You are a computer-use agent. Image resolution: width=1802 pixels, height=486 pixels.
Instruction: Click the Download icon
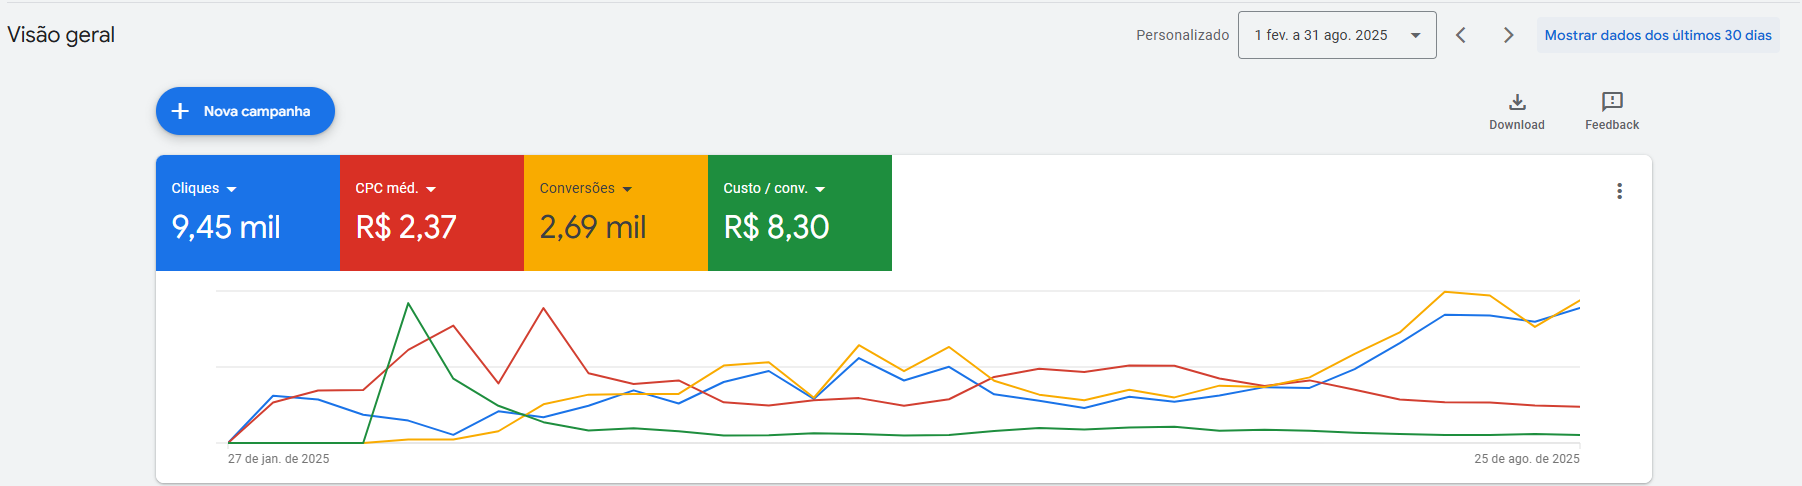(1517, 102)
